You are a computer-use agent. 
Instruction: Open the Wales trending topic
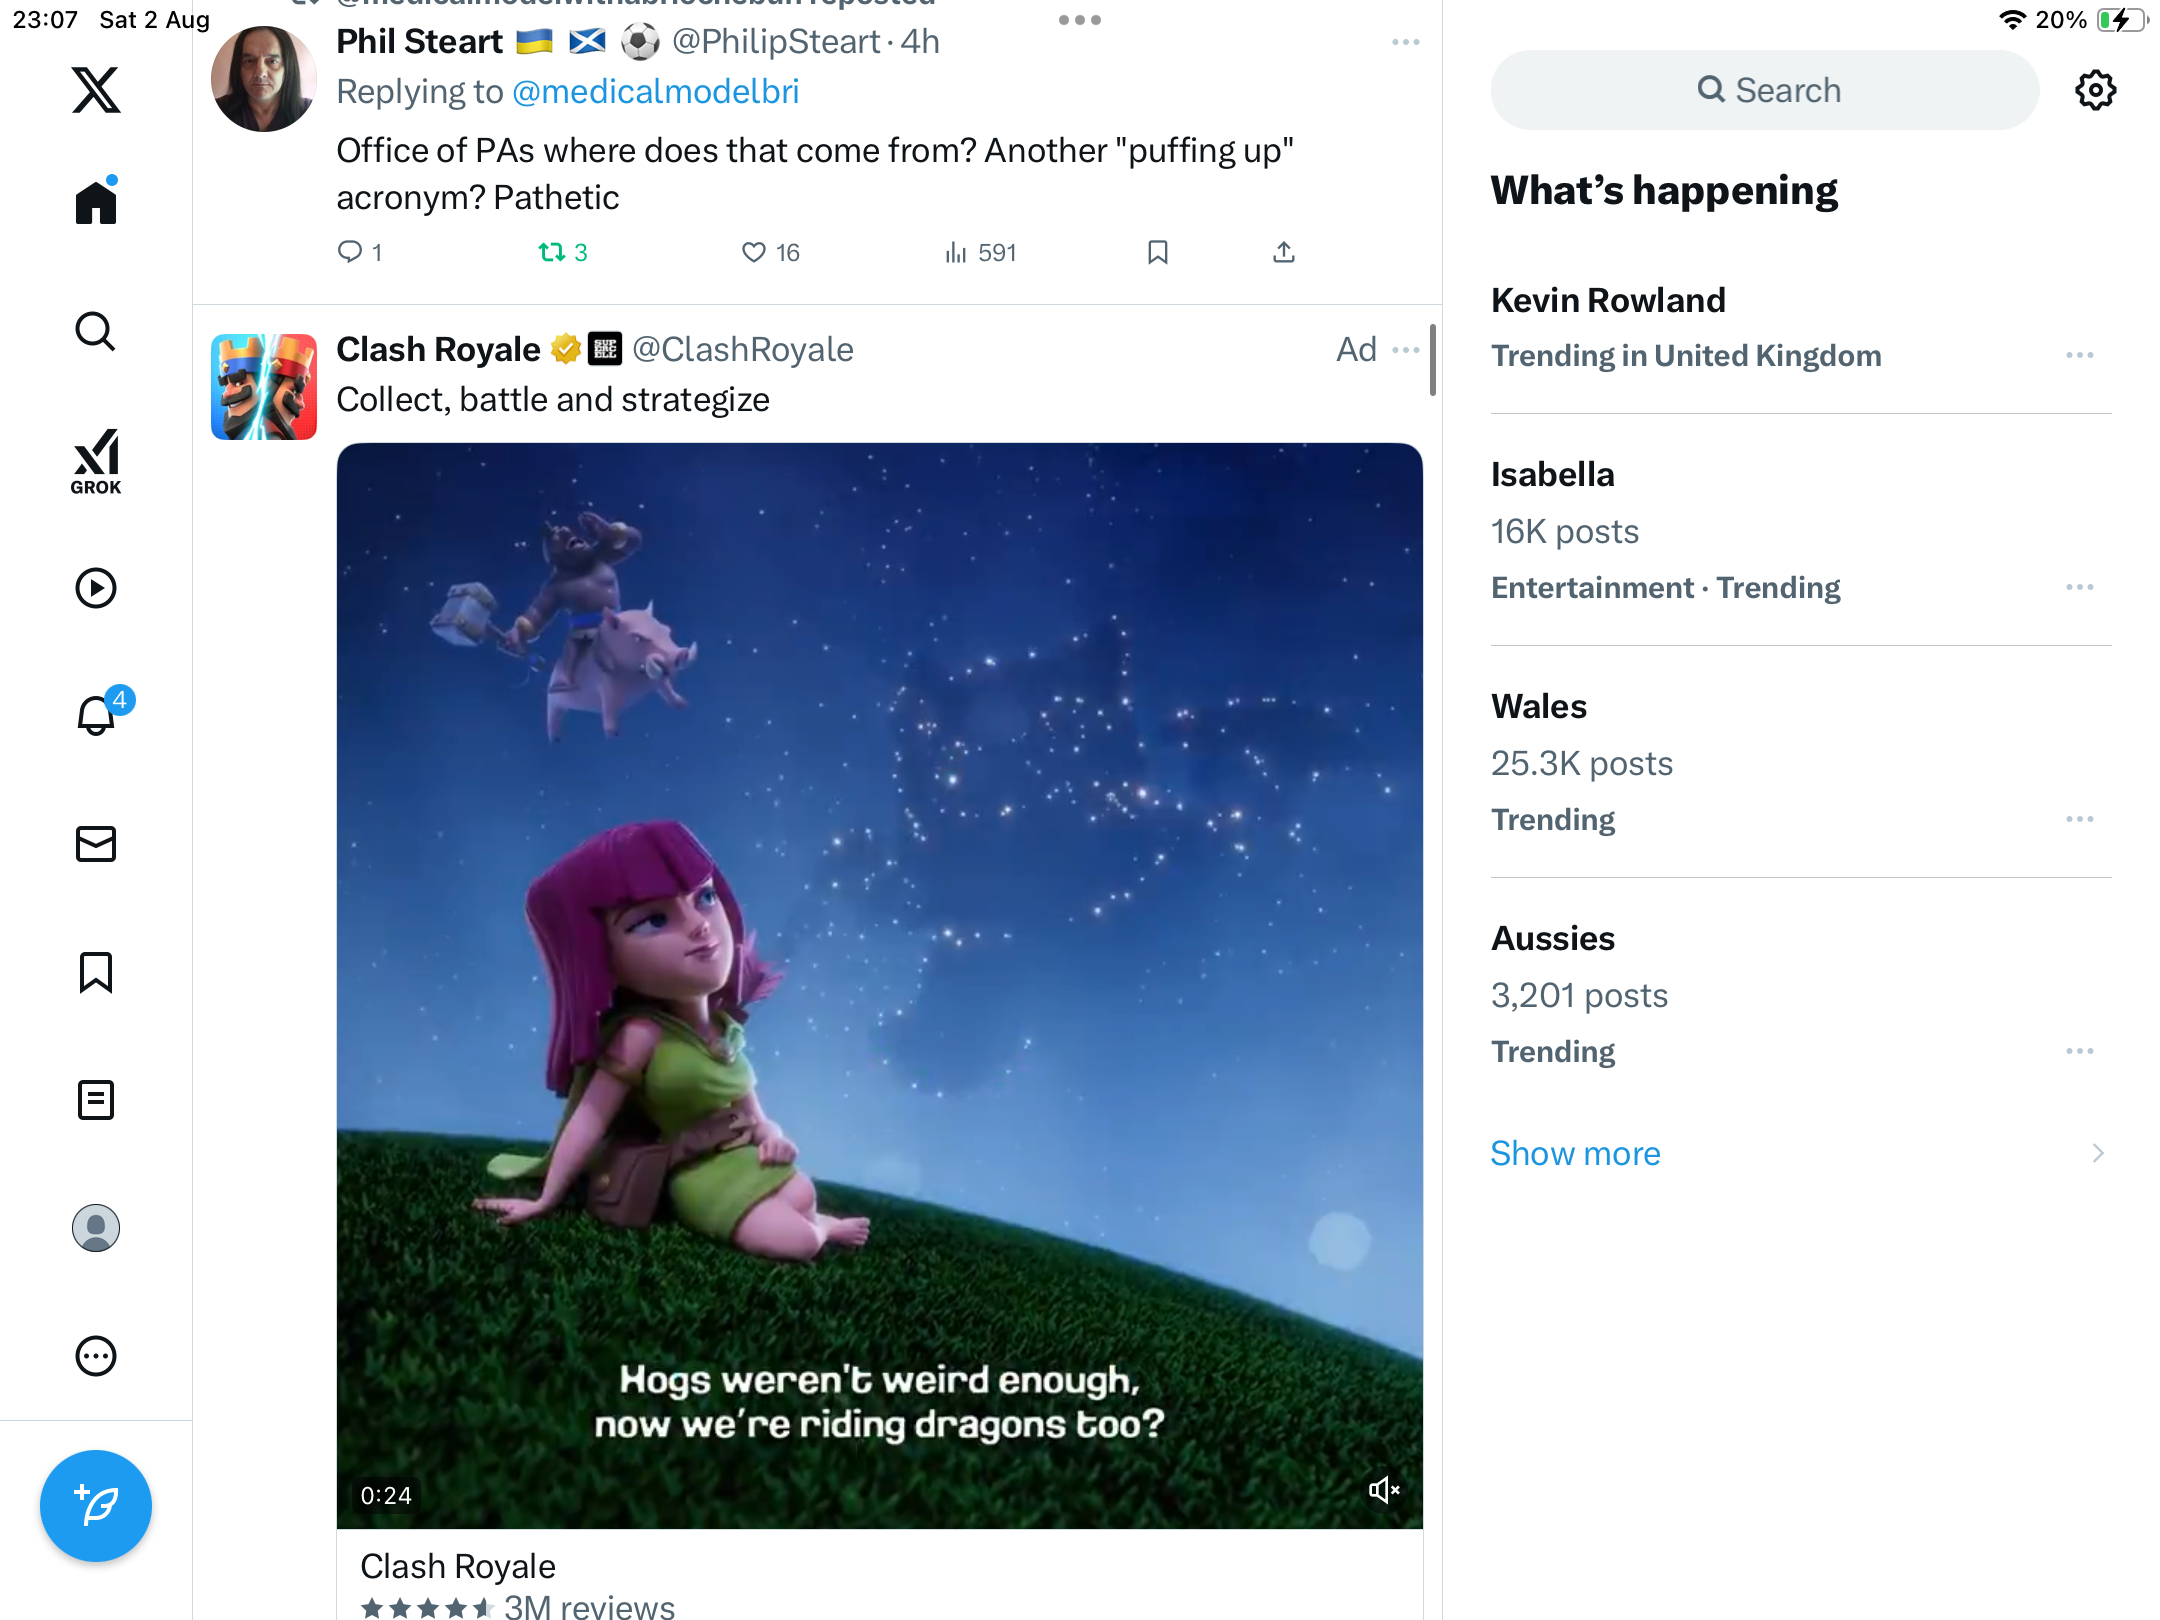tap(1539, 706)
